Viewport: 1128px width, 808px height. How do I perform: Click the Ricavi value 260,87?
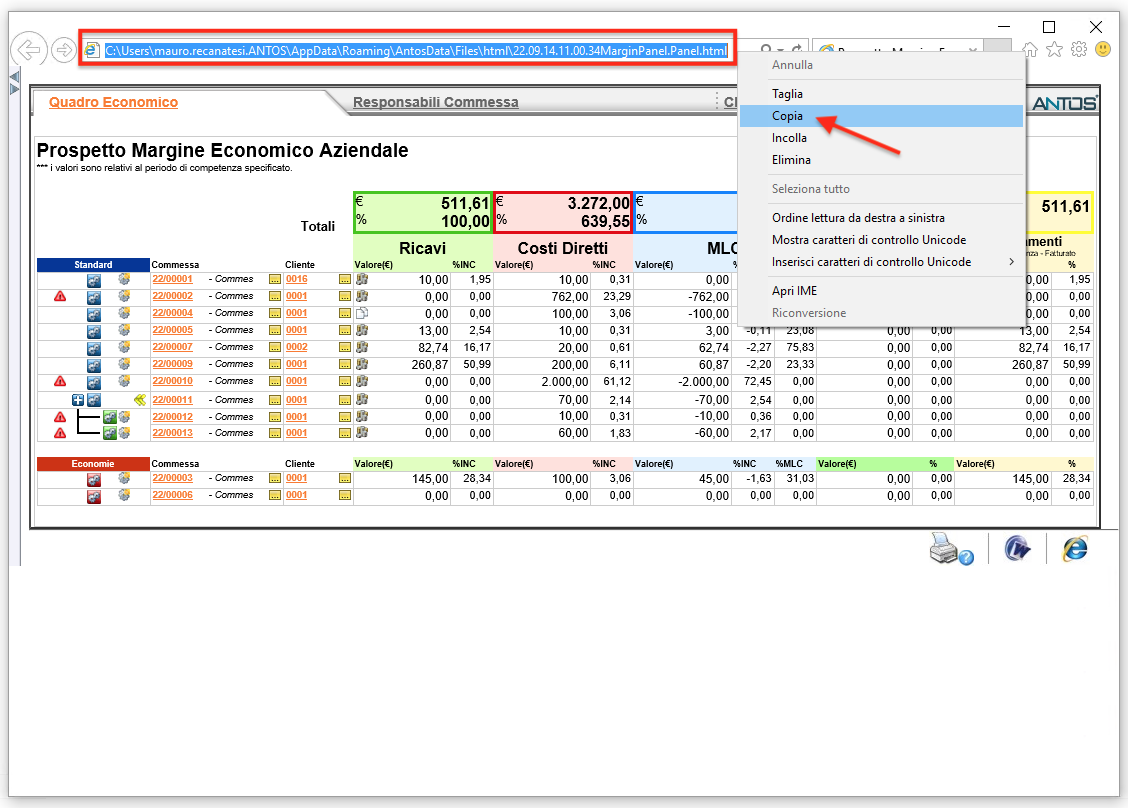click(430, 365)
